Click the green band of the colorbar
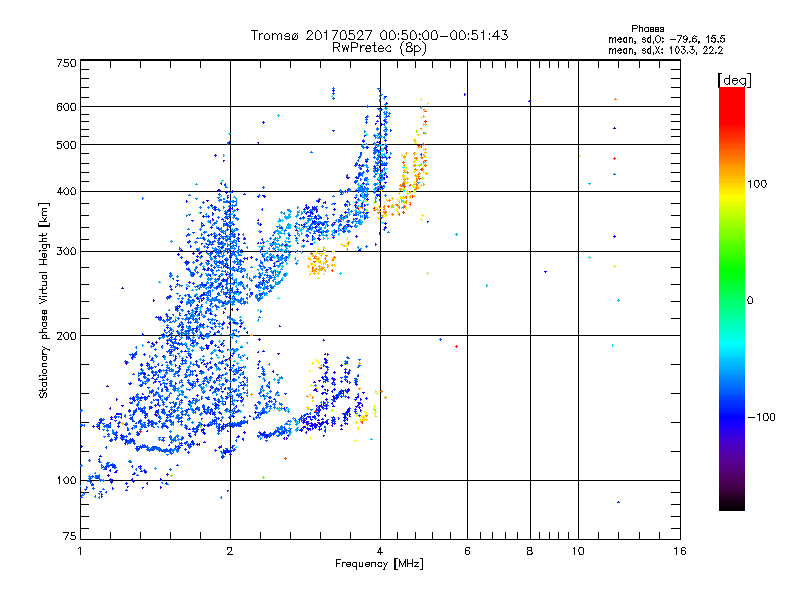The width and height of the screenshot is (800, 600). click(x=732, y=268)
